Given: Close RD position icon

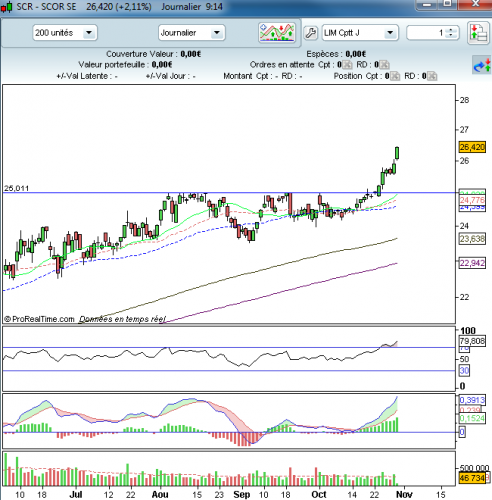Looking at the screenshot, I should pyautogui.click(x=432, y=76).
